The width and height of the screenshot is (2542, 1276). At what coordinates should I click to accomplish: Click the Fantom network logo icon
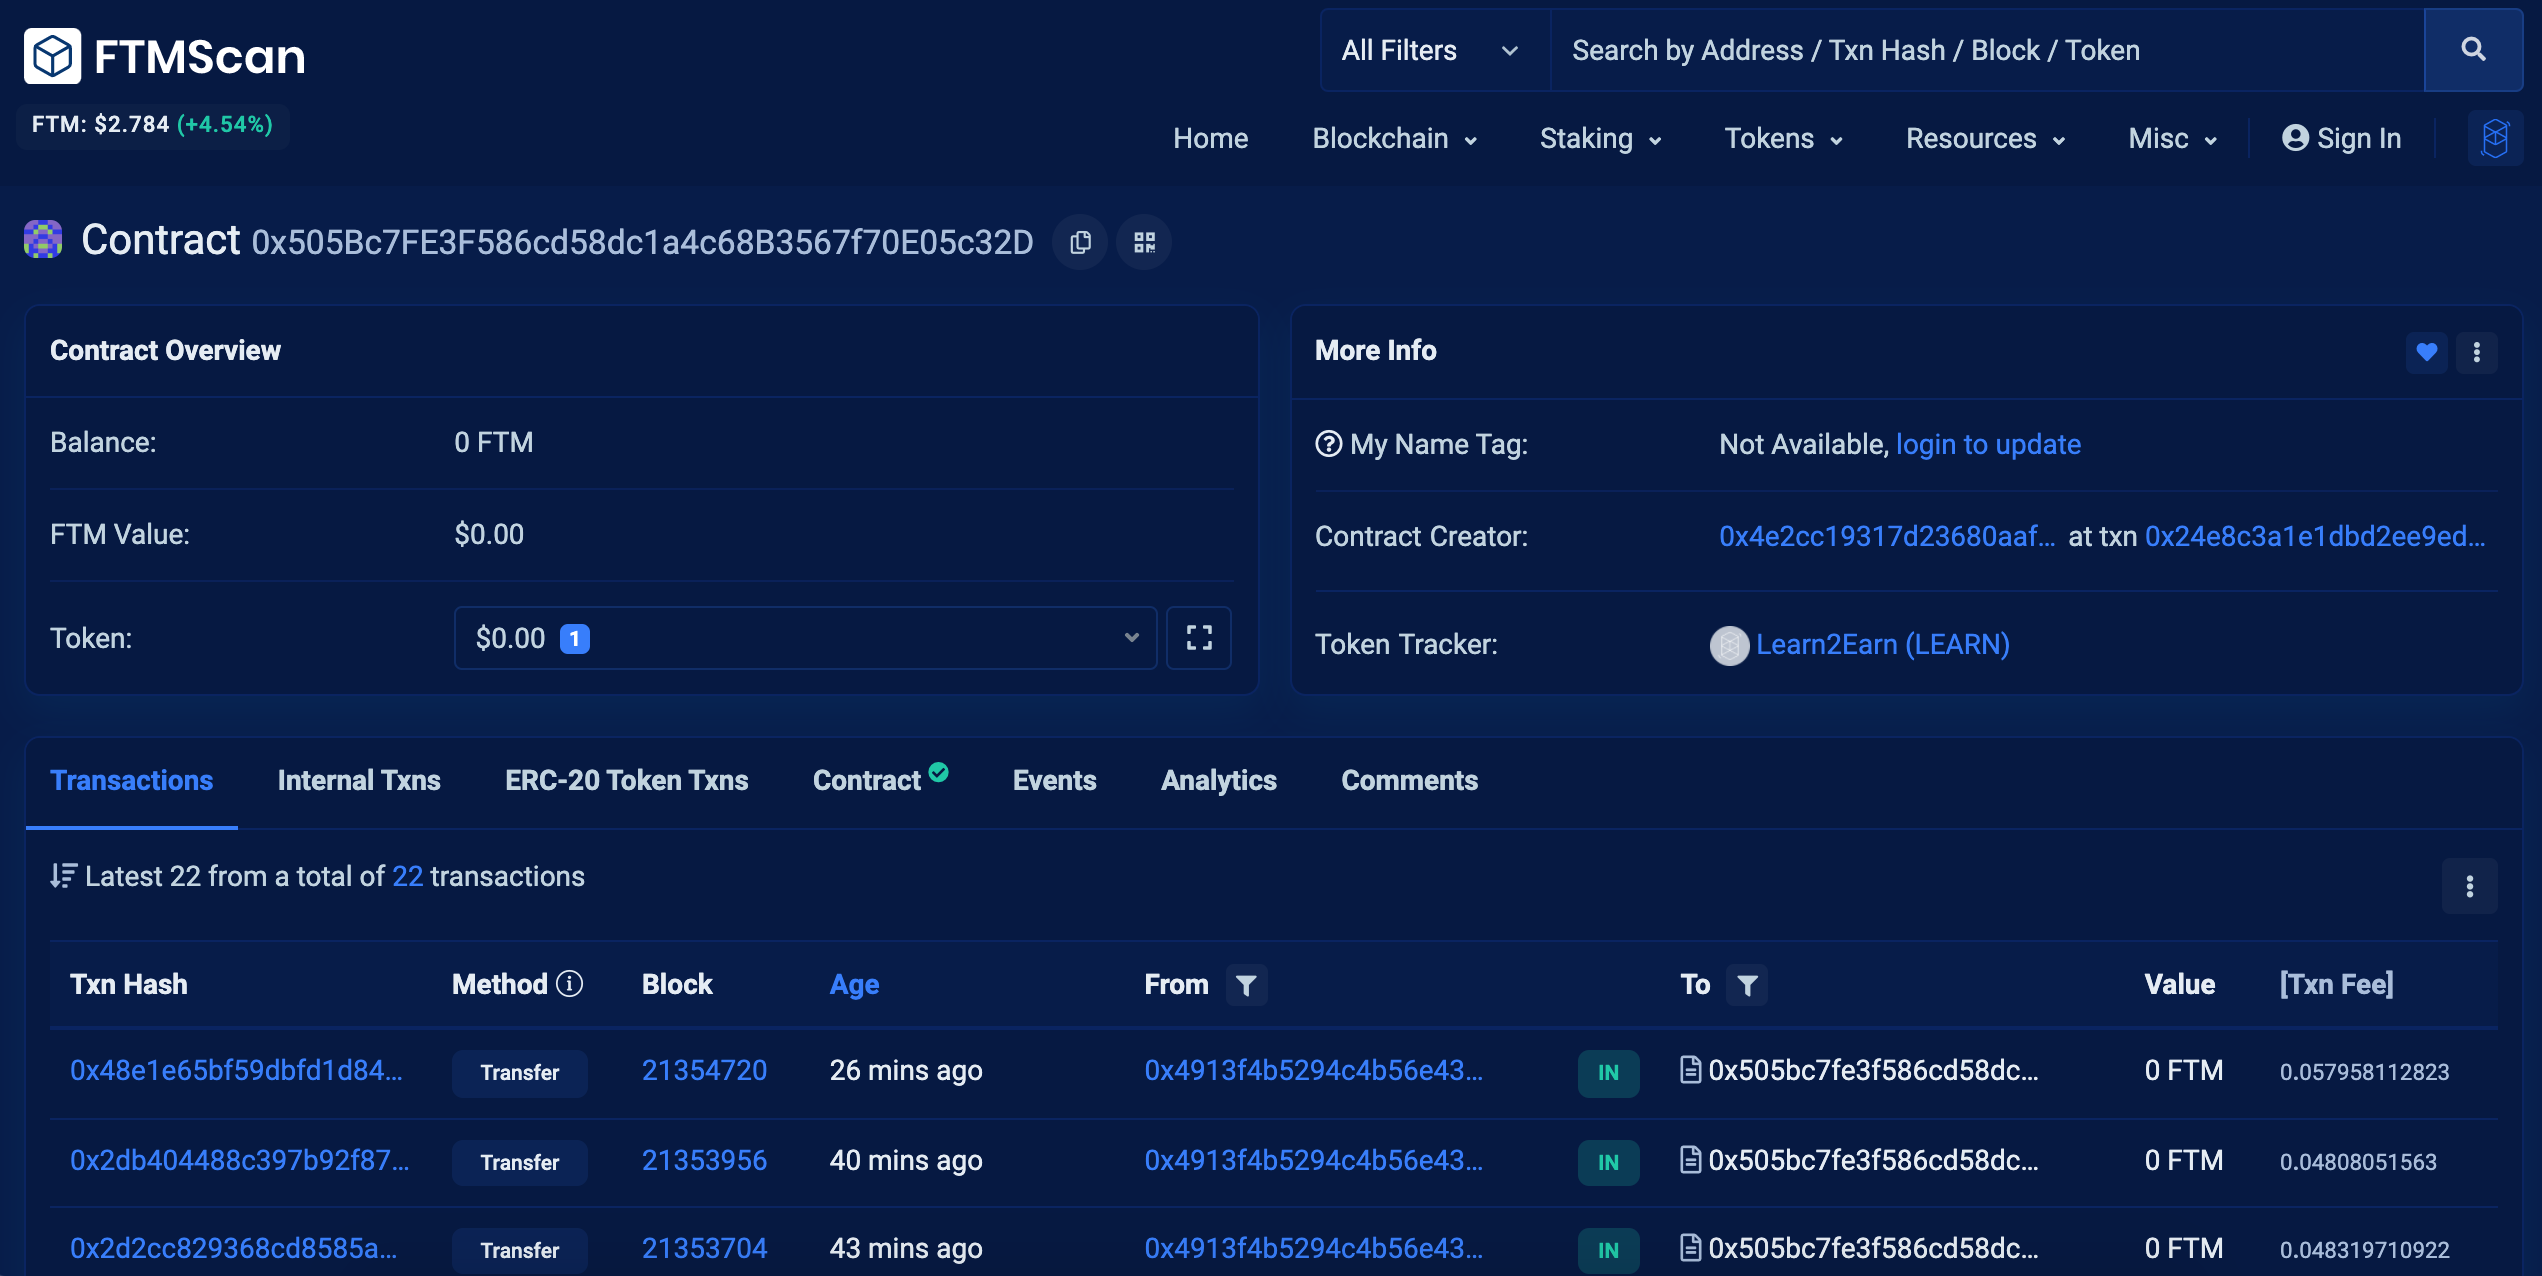[2495, 138]
